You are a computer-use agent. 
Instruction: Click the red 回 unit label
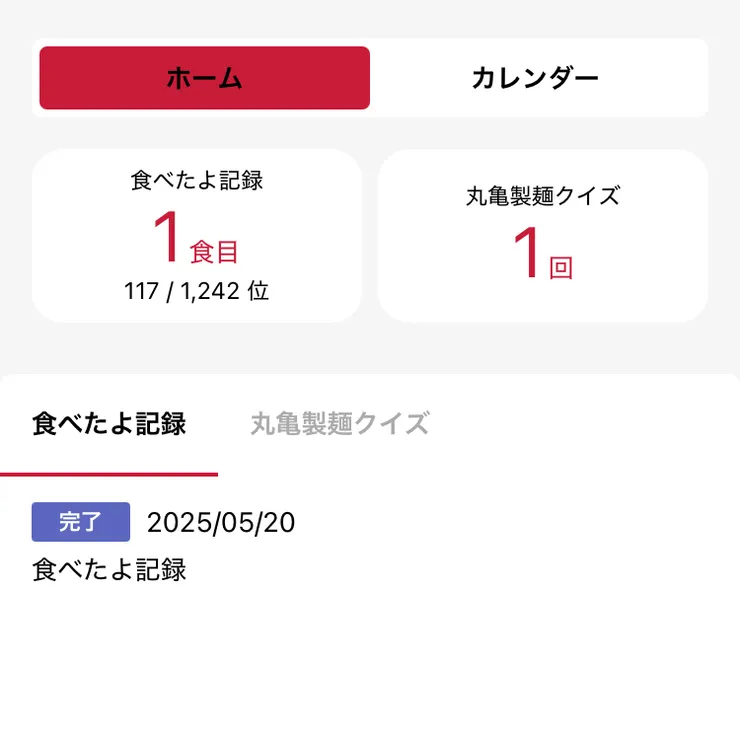point(561,268)
